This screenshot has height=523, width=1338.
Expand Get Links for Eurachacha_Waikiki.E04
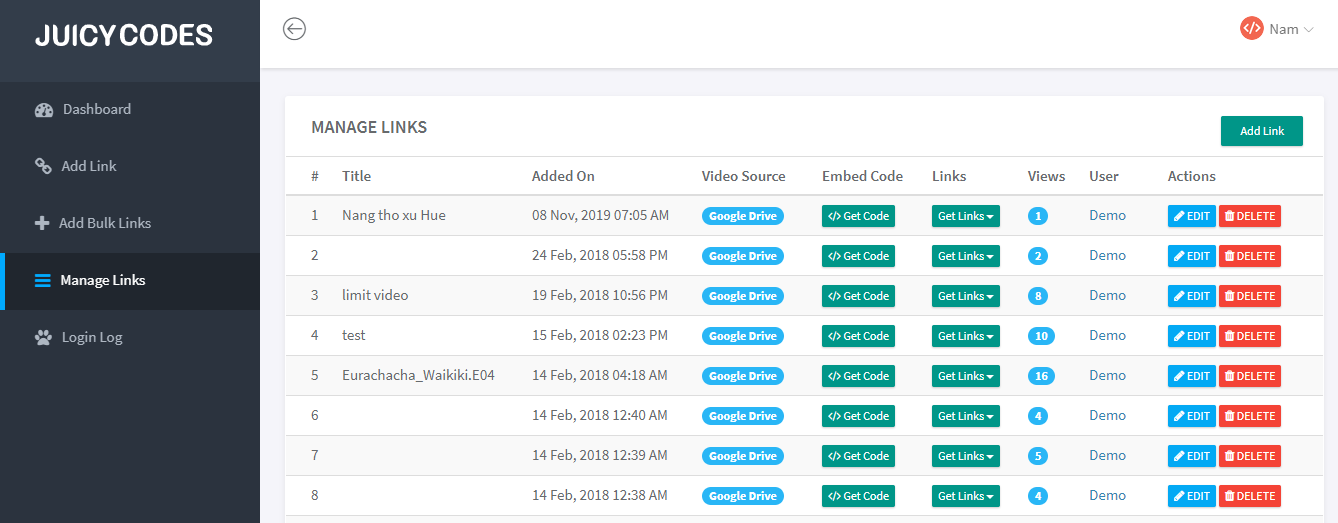click(966, 376)
